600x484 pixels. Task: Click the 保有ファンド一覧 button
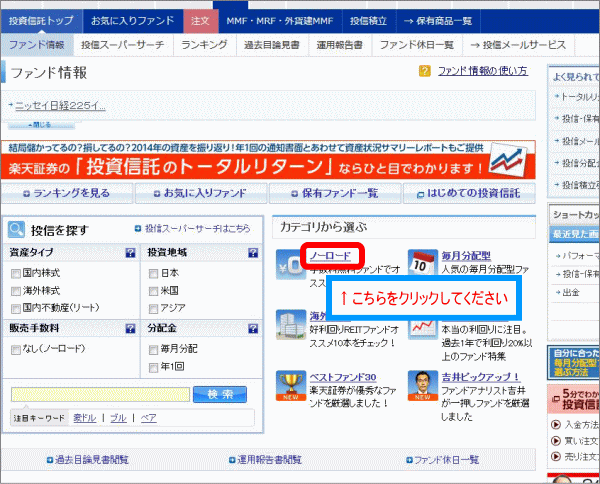point(335,194)
